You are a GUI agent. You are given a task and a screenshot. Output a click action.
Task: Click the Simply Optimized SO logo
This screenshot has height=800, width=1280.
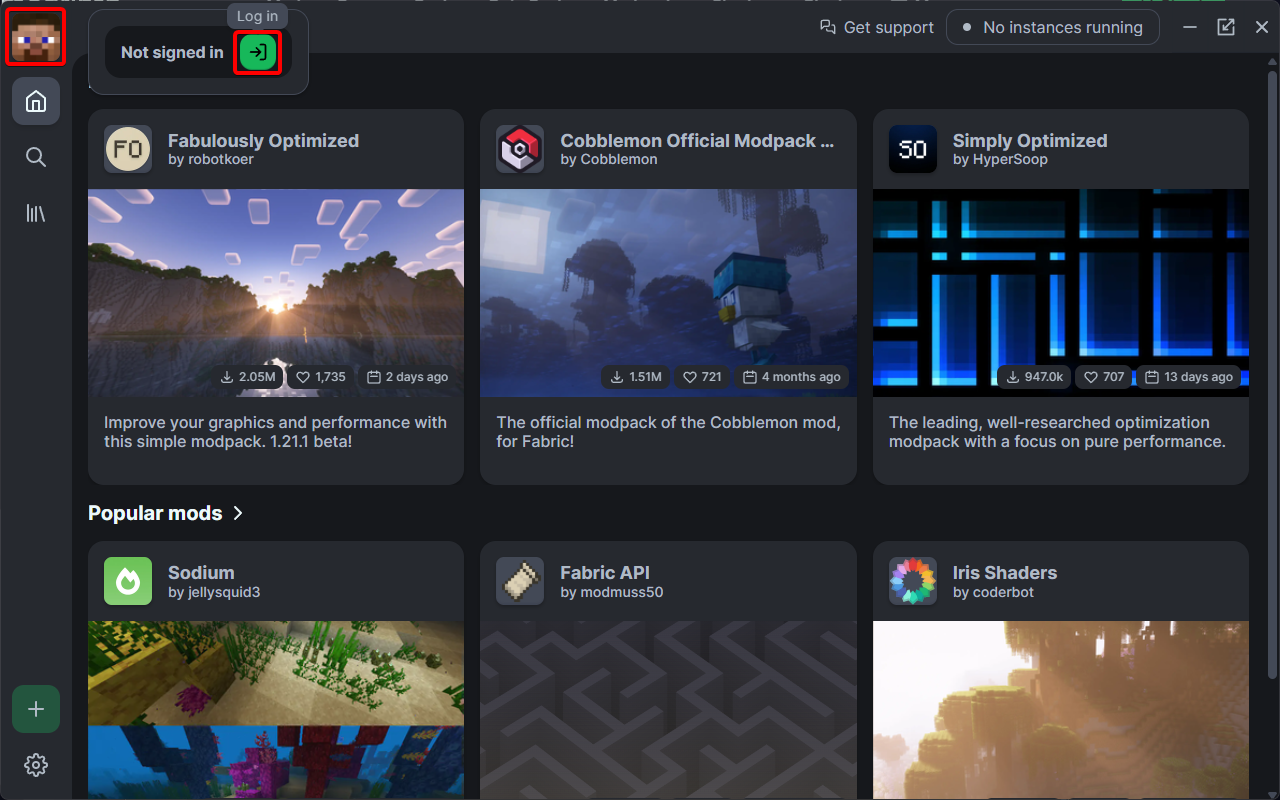pos(913,149)
